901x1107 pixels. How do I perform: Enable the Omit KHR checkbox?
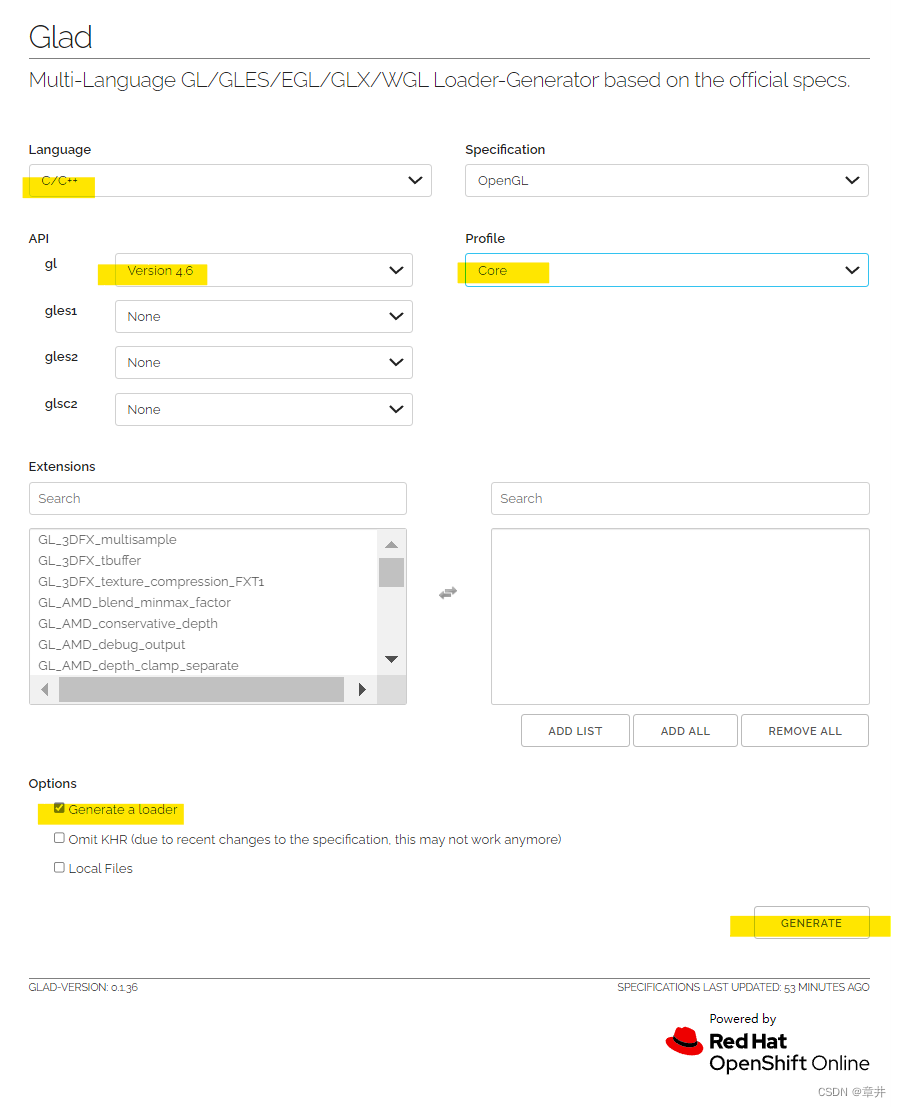[60, 839]
